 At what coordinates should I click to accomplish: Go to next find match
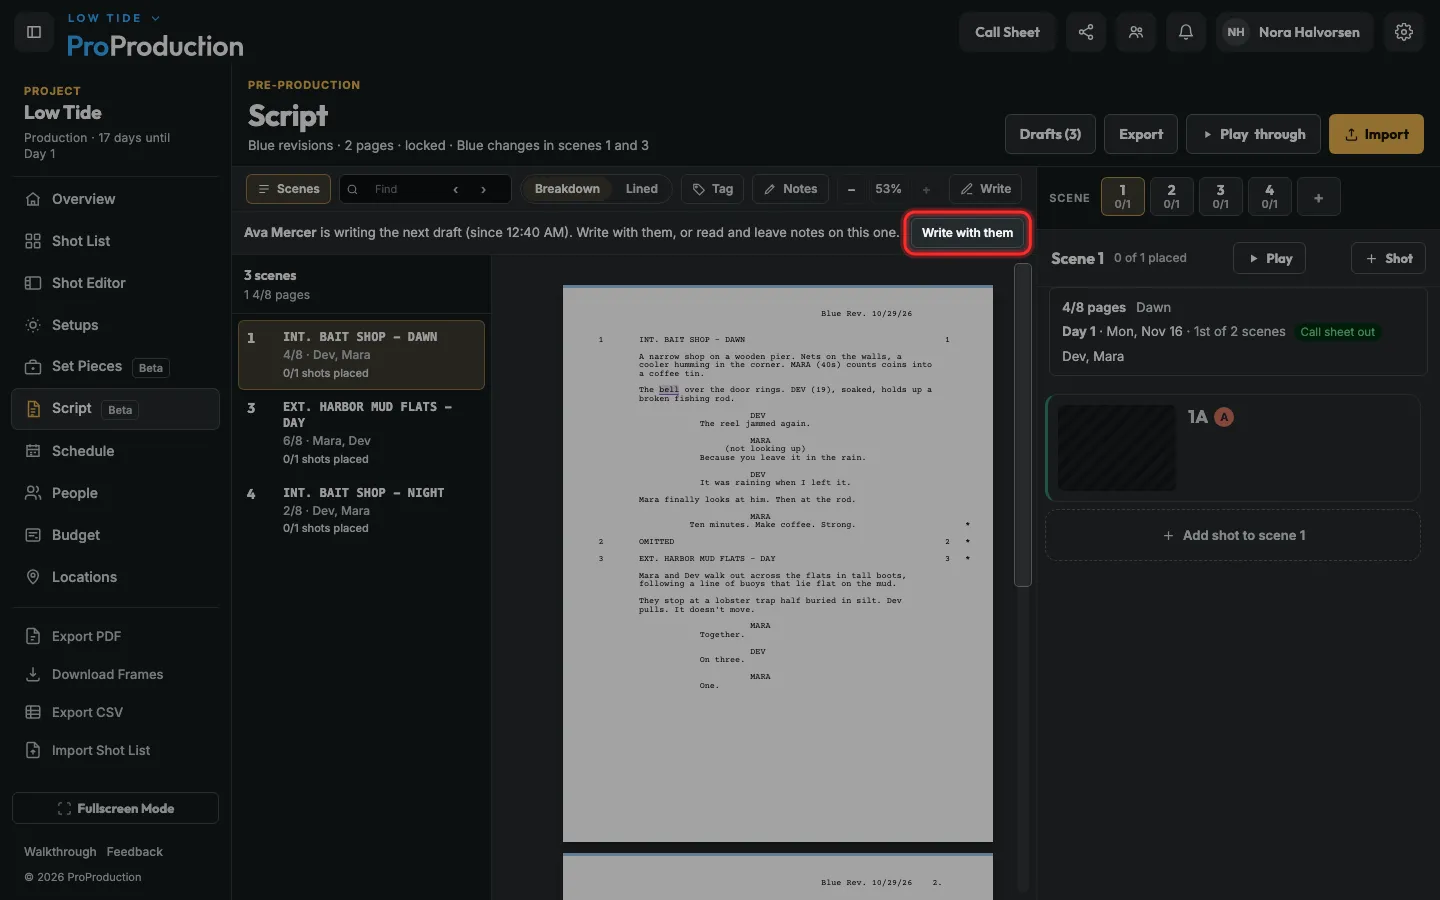pyautogui.click(x=484, y=189)
